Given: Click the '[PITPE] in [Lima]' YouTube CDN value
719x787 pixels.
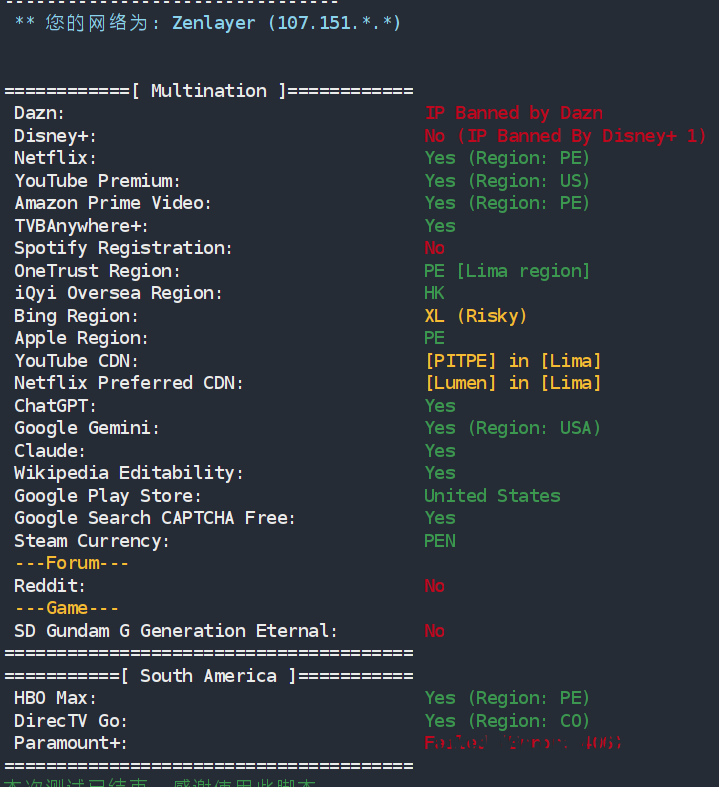Looking at the screenshot, I should click(x=512, y=361).
